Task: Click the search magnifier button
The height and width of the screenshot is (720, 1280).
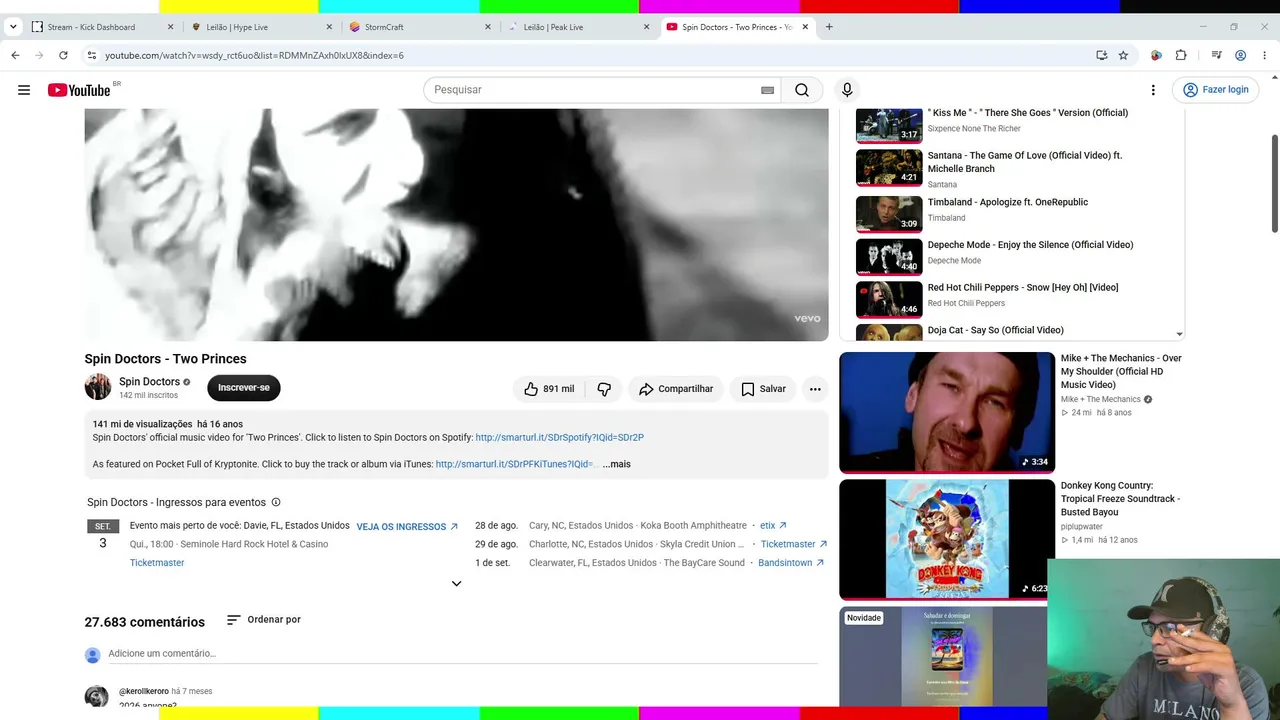Action: click(x=802, y=90)
